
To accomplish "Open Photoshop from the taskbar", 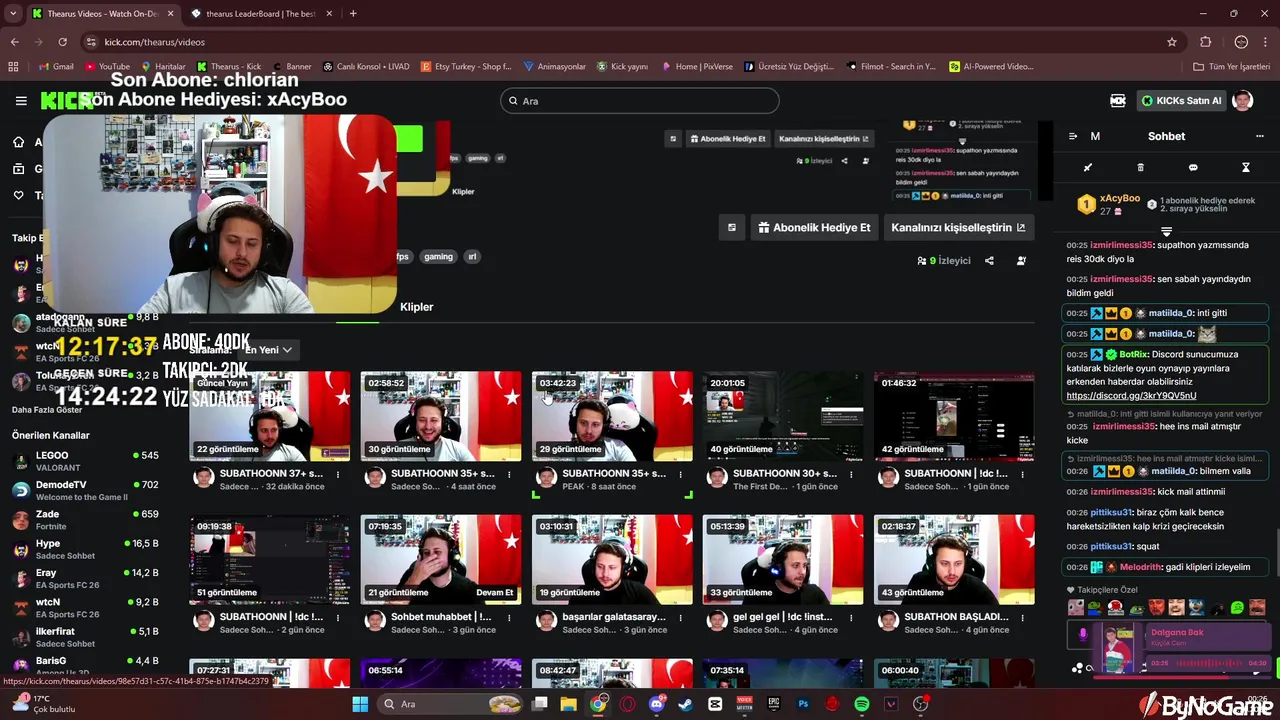I will [x=803, y=704].
